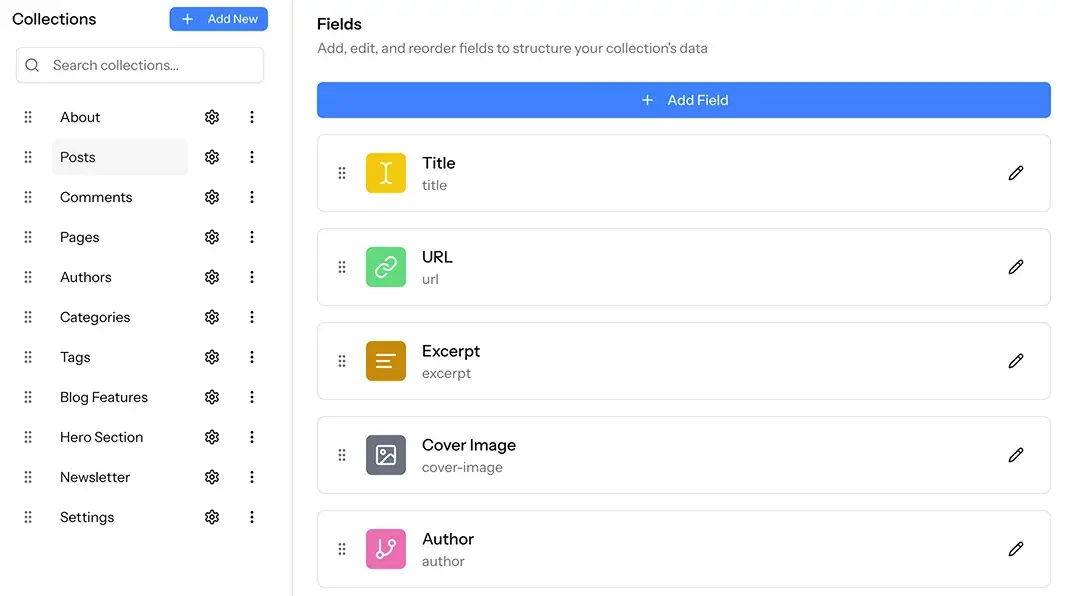Open the three-dot menu for Comments
The image size is (1069, 596).
tap(252, 197)
